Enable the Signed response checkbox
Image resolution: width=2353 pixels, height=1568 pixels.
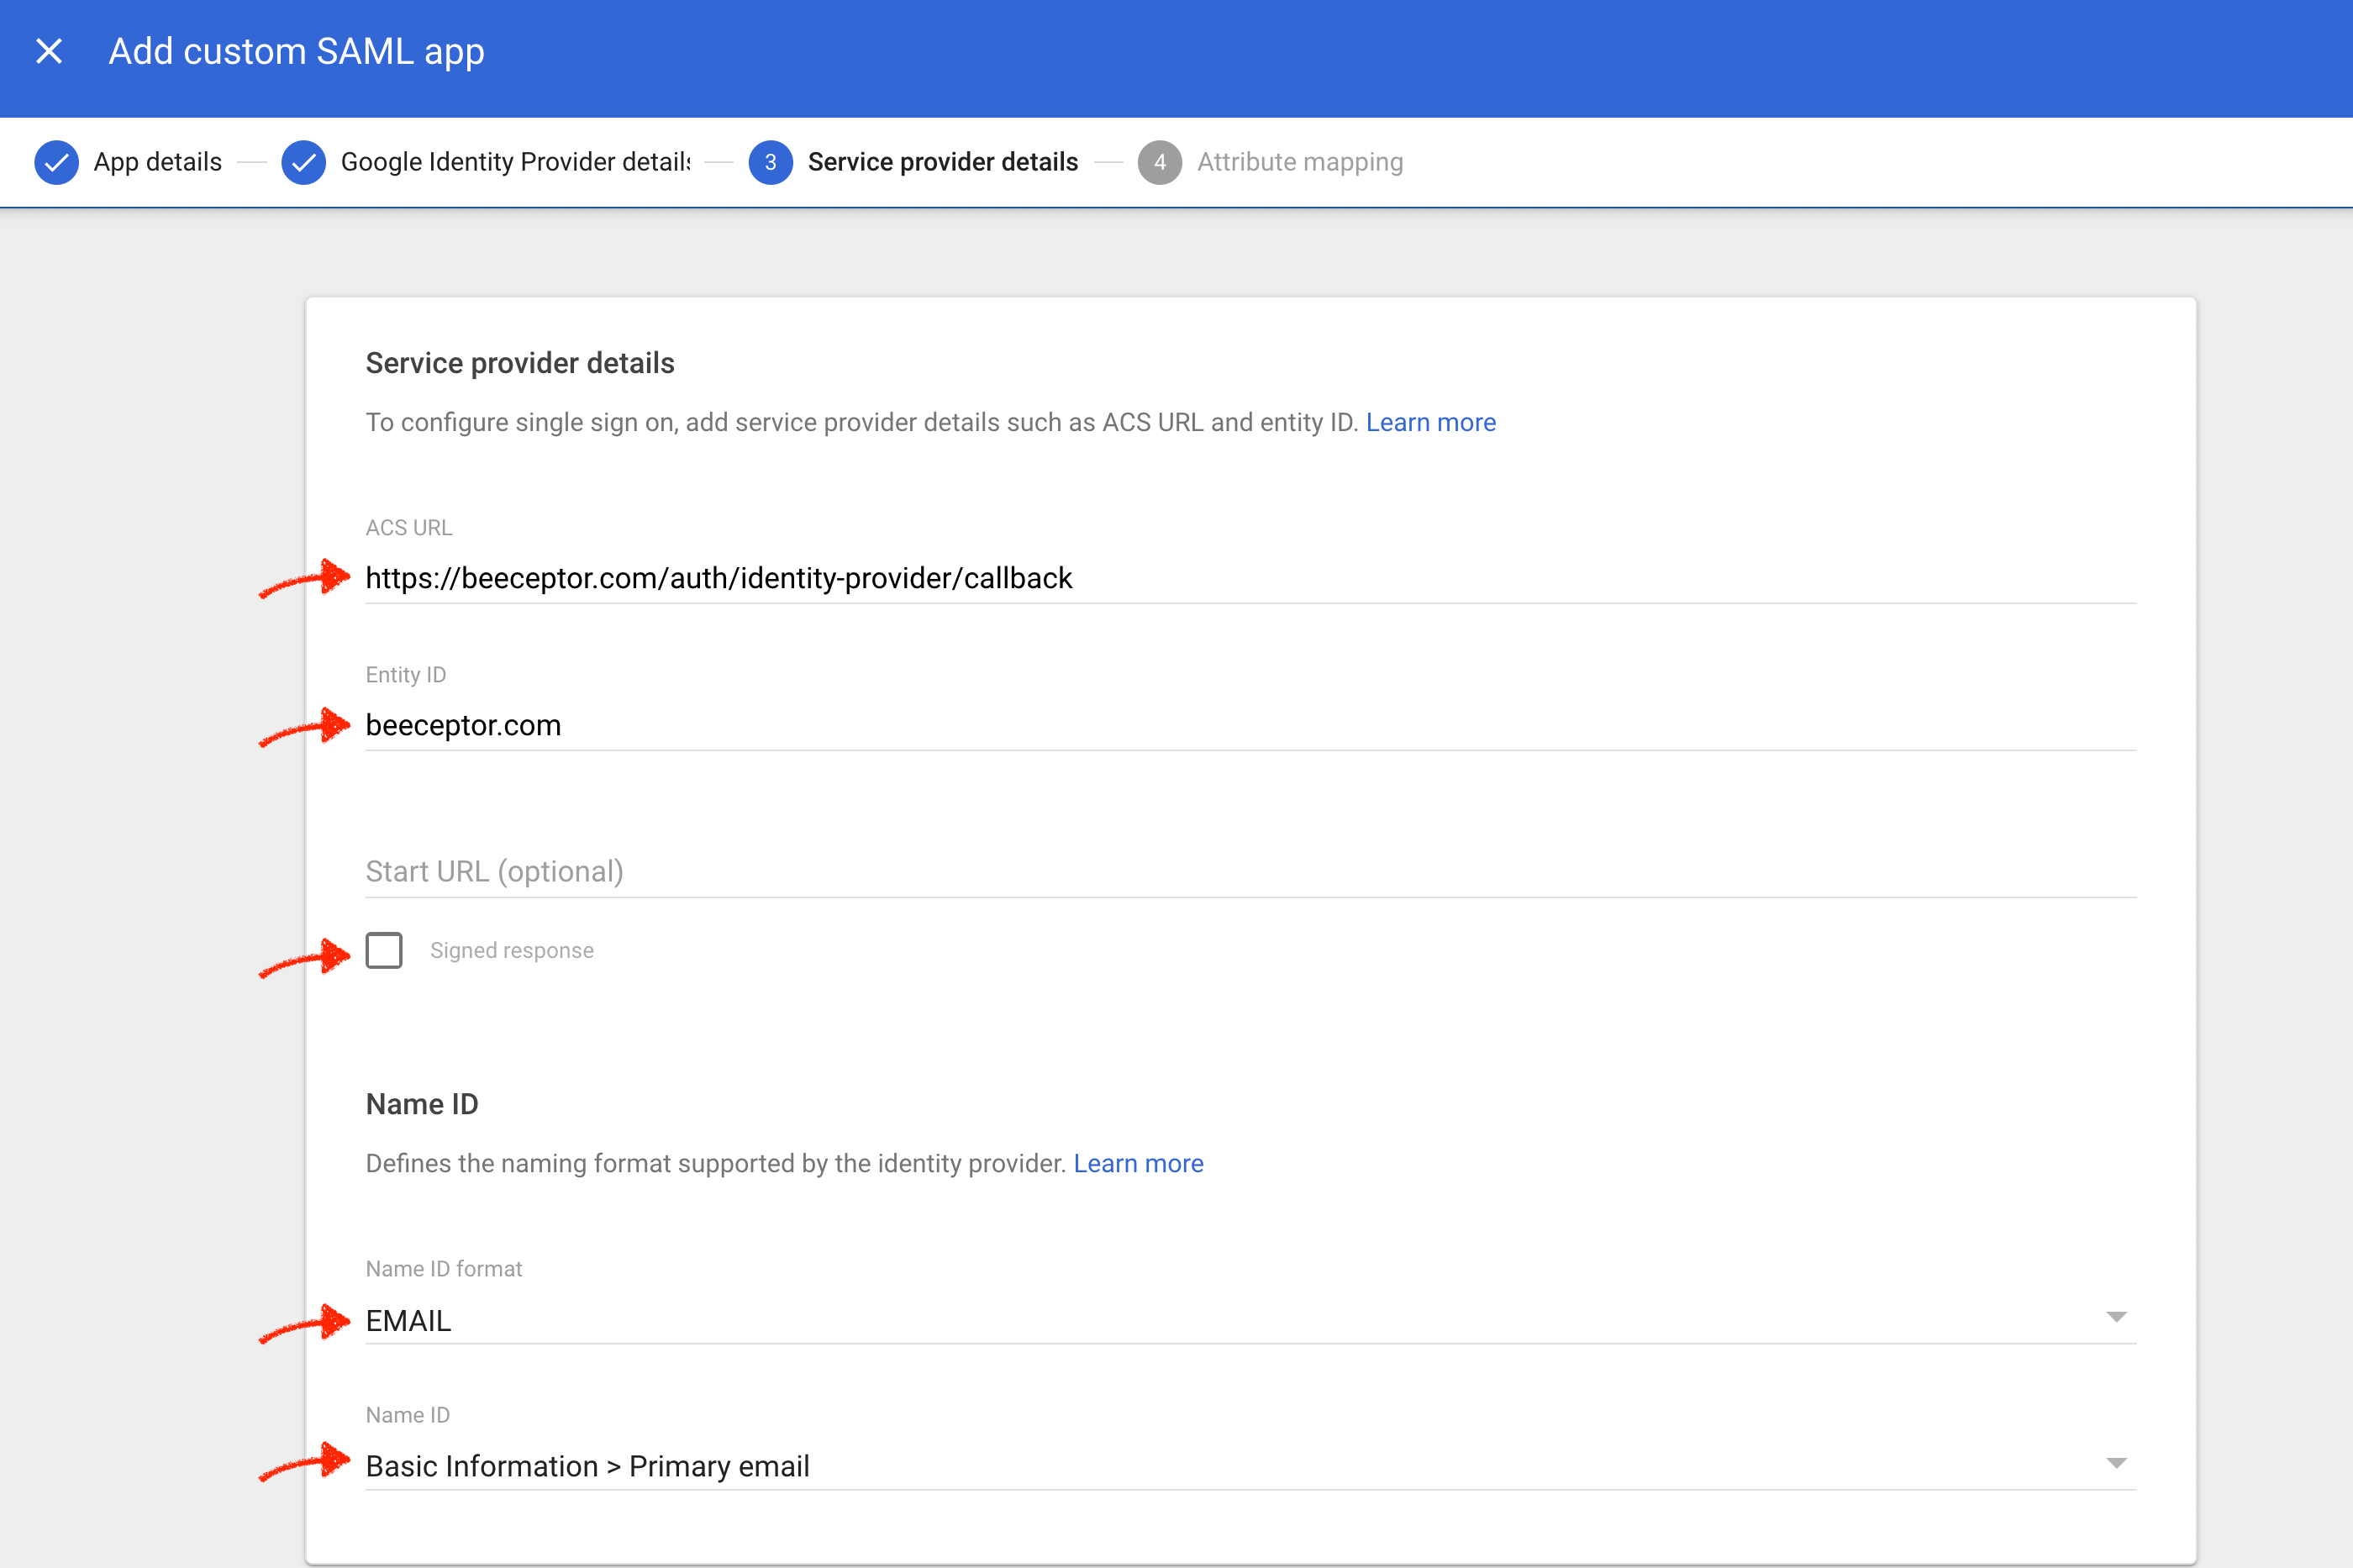pyautogui.click(x=383, y=950)
